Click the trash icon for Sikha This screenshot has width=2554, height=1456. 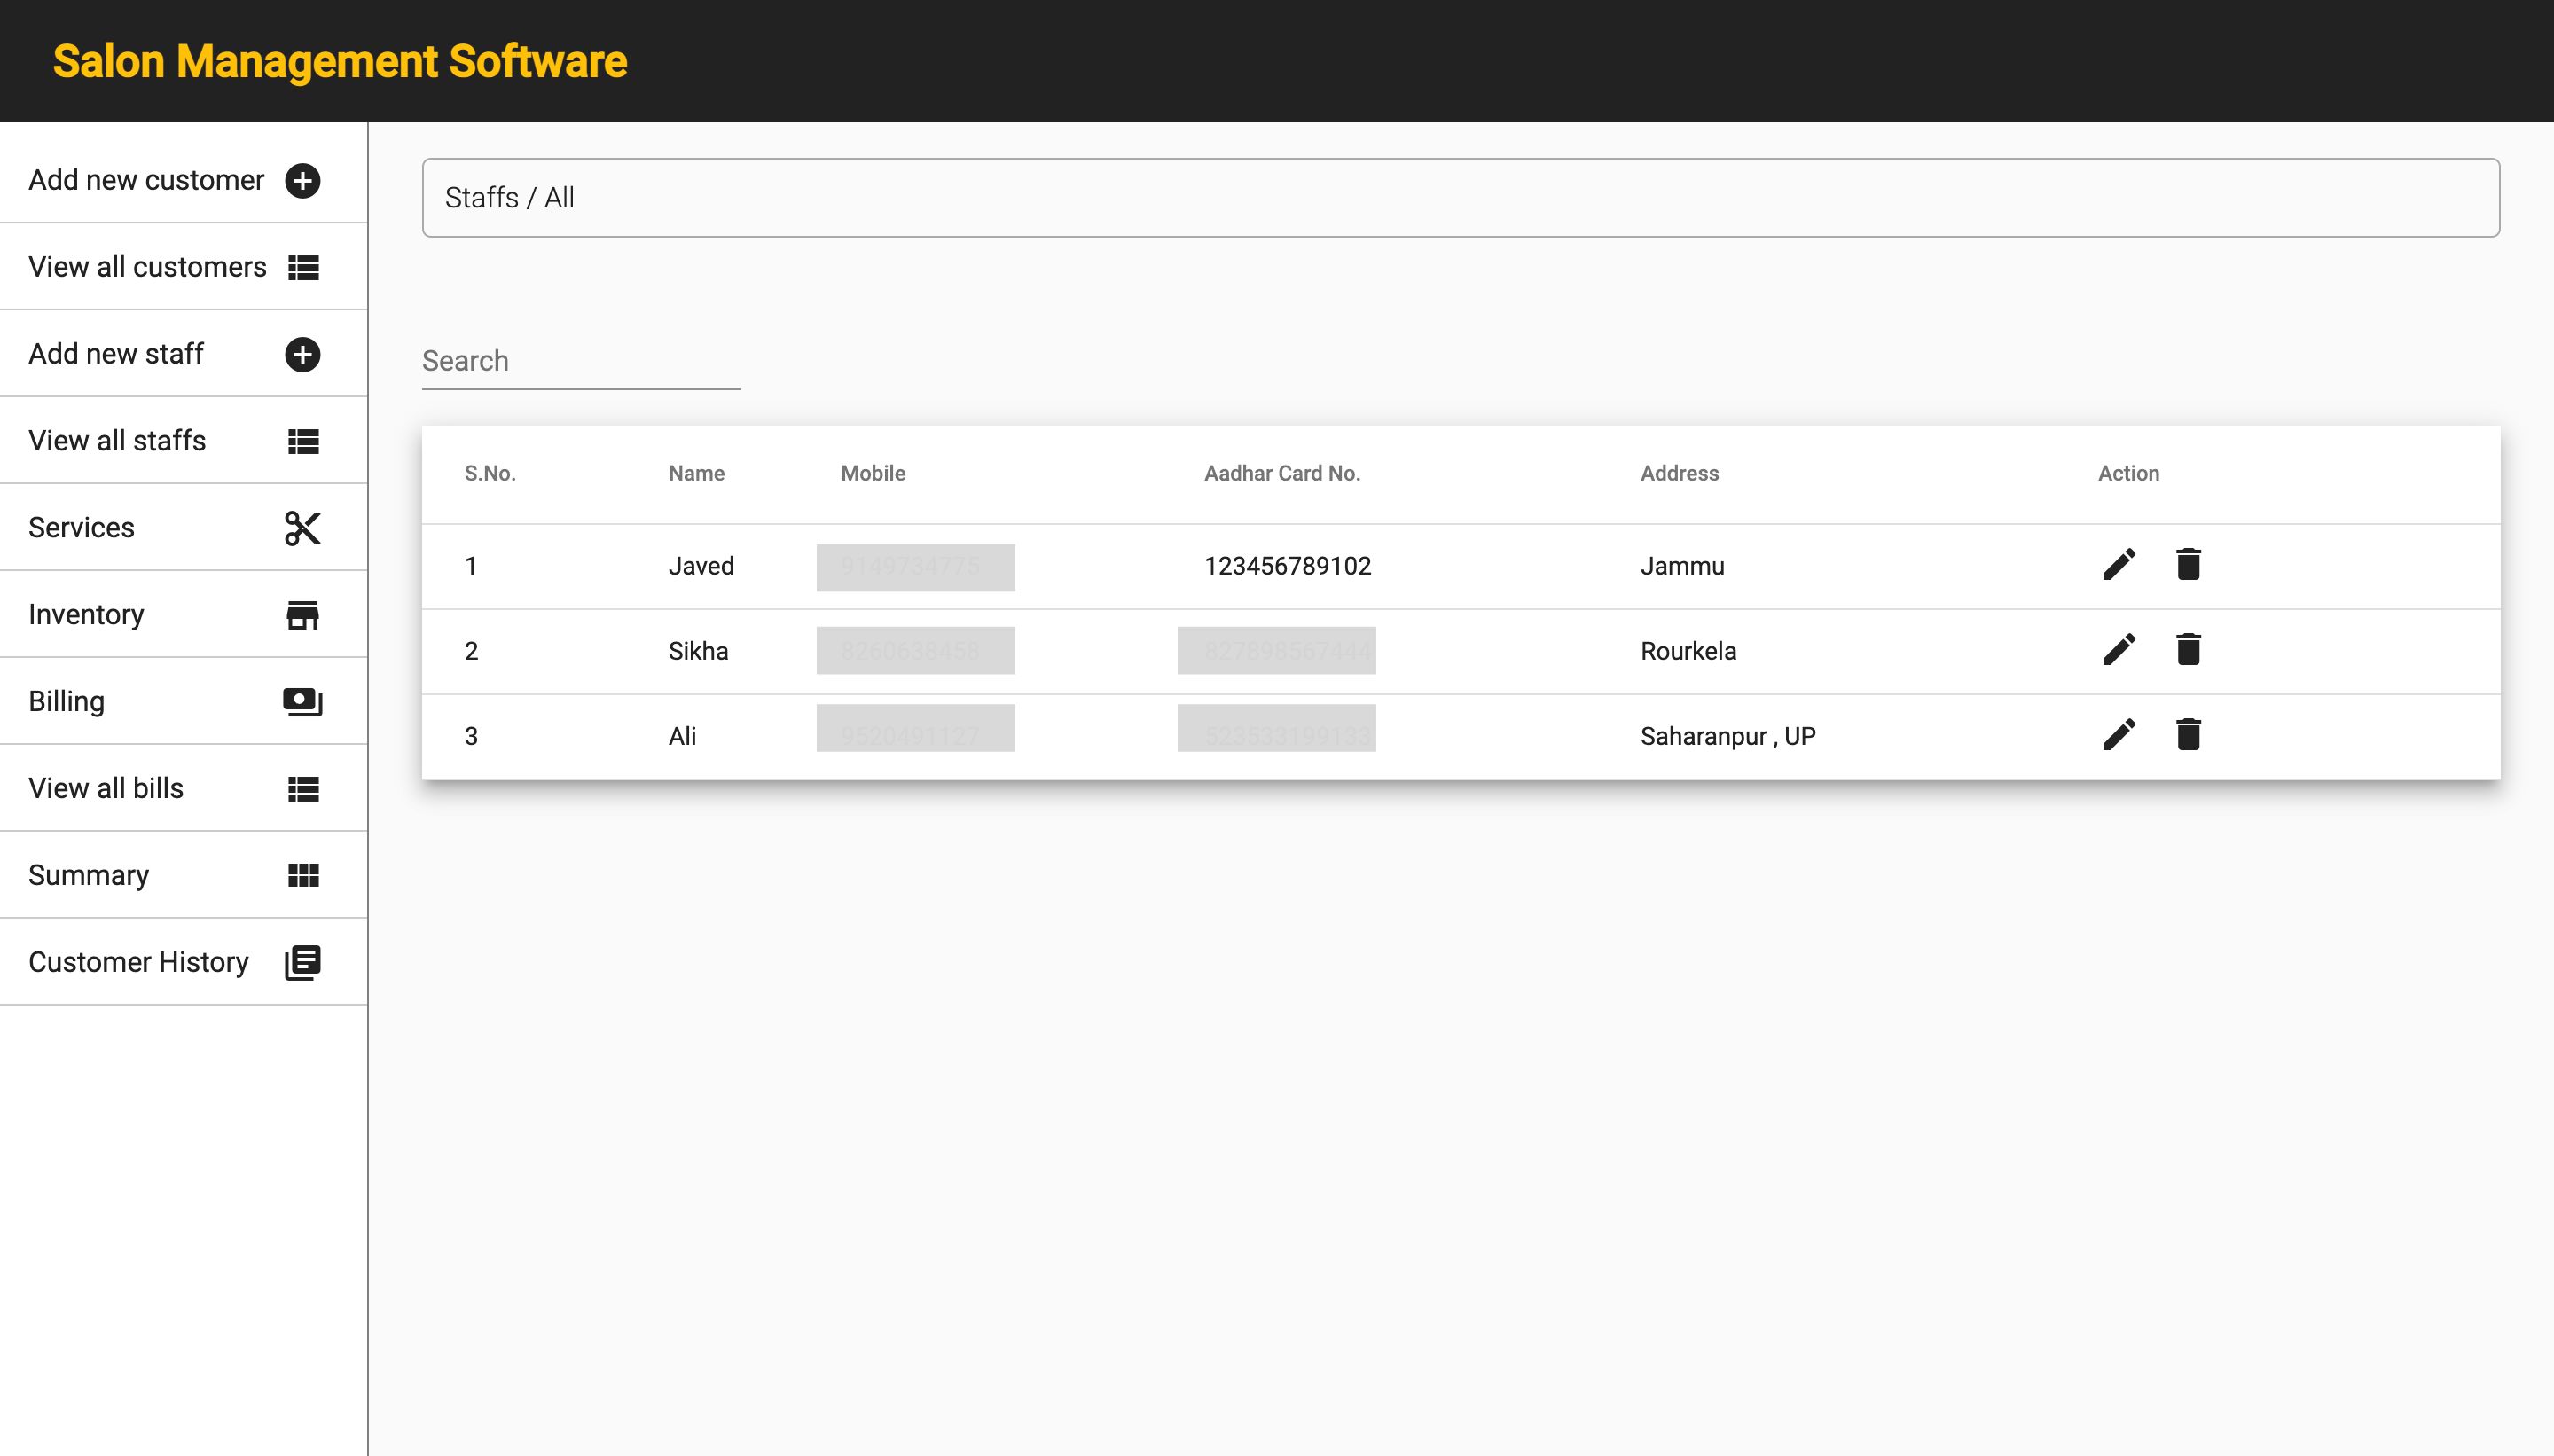point(2188,650)
